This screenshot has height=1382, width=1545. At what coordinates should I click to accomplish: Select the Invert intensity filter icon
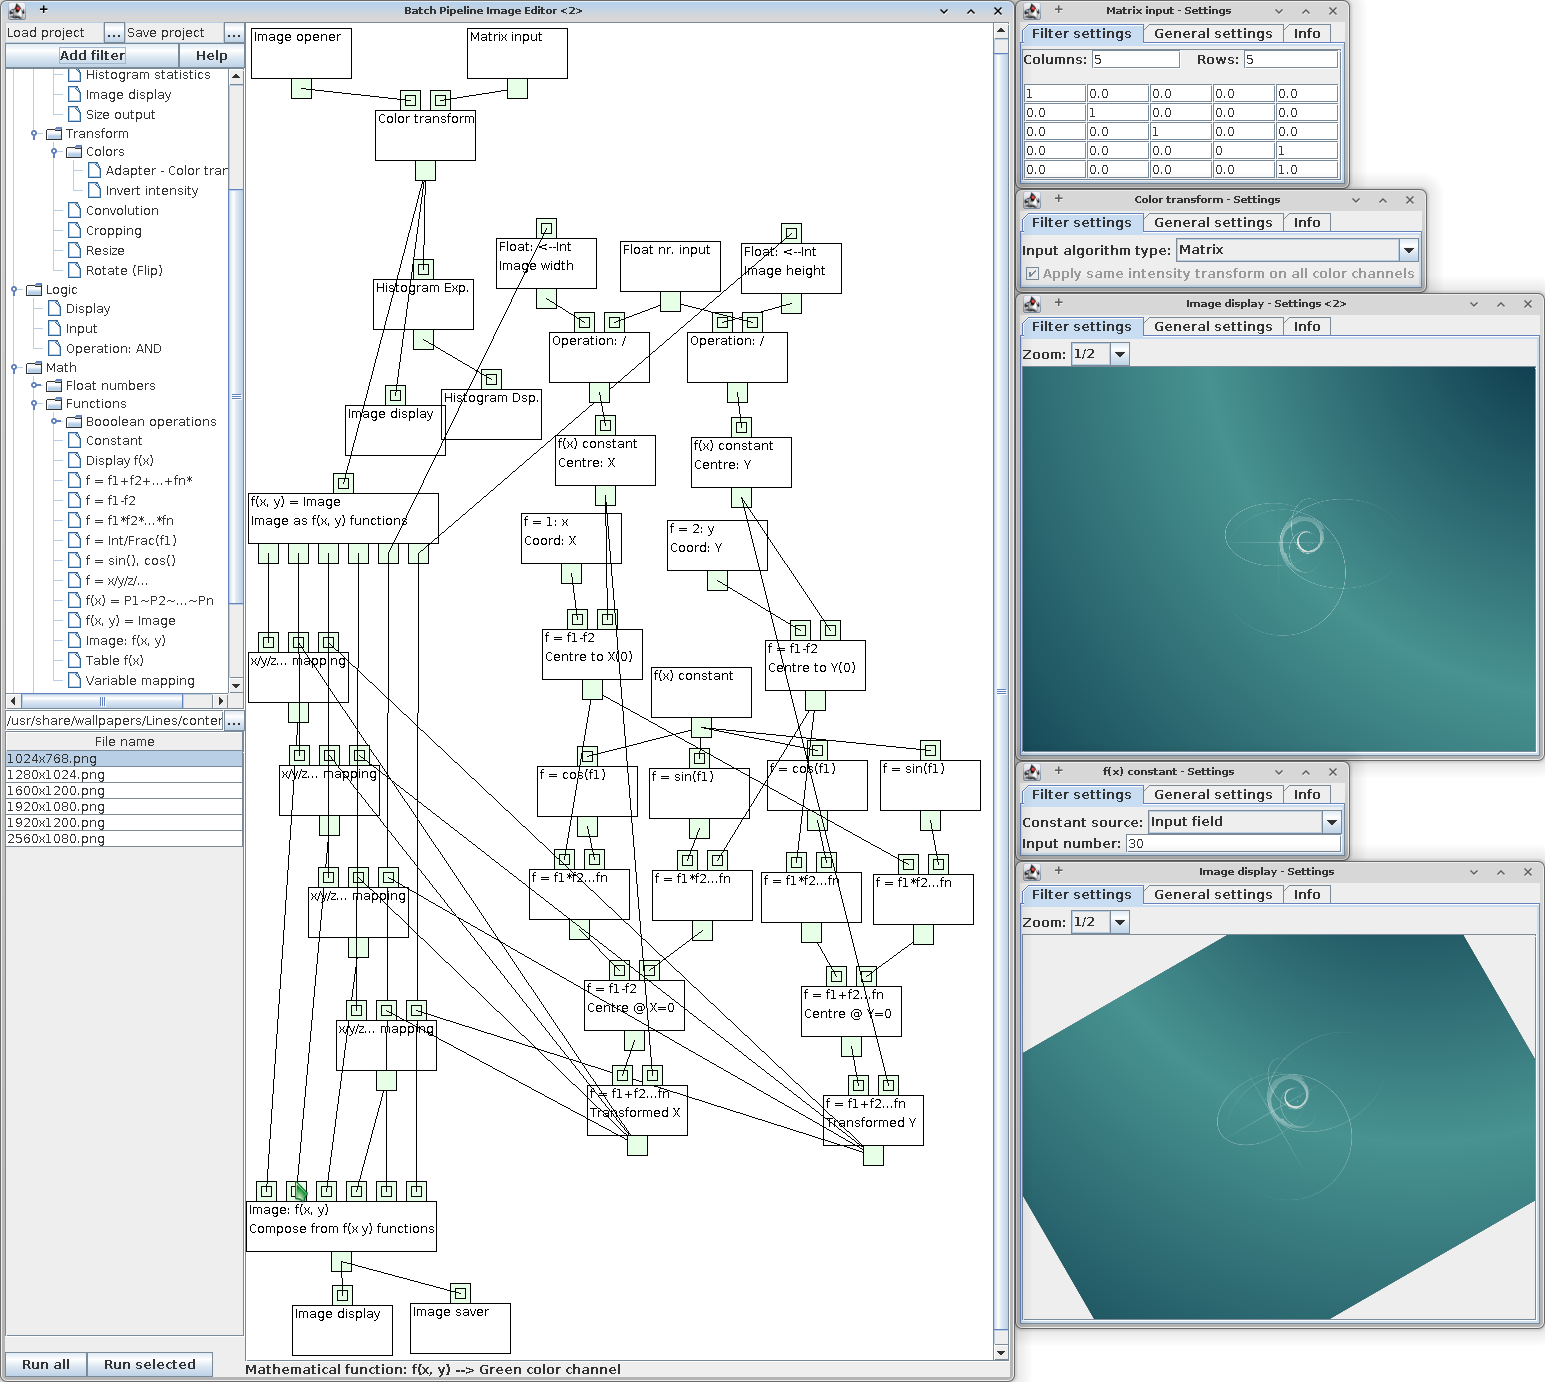[95, 190]
